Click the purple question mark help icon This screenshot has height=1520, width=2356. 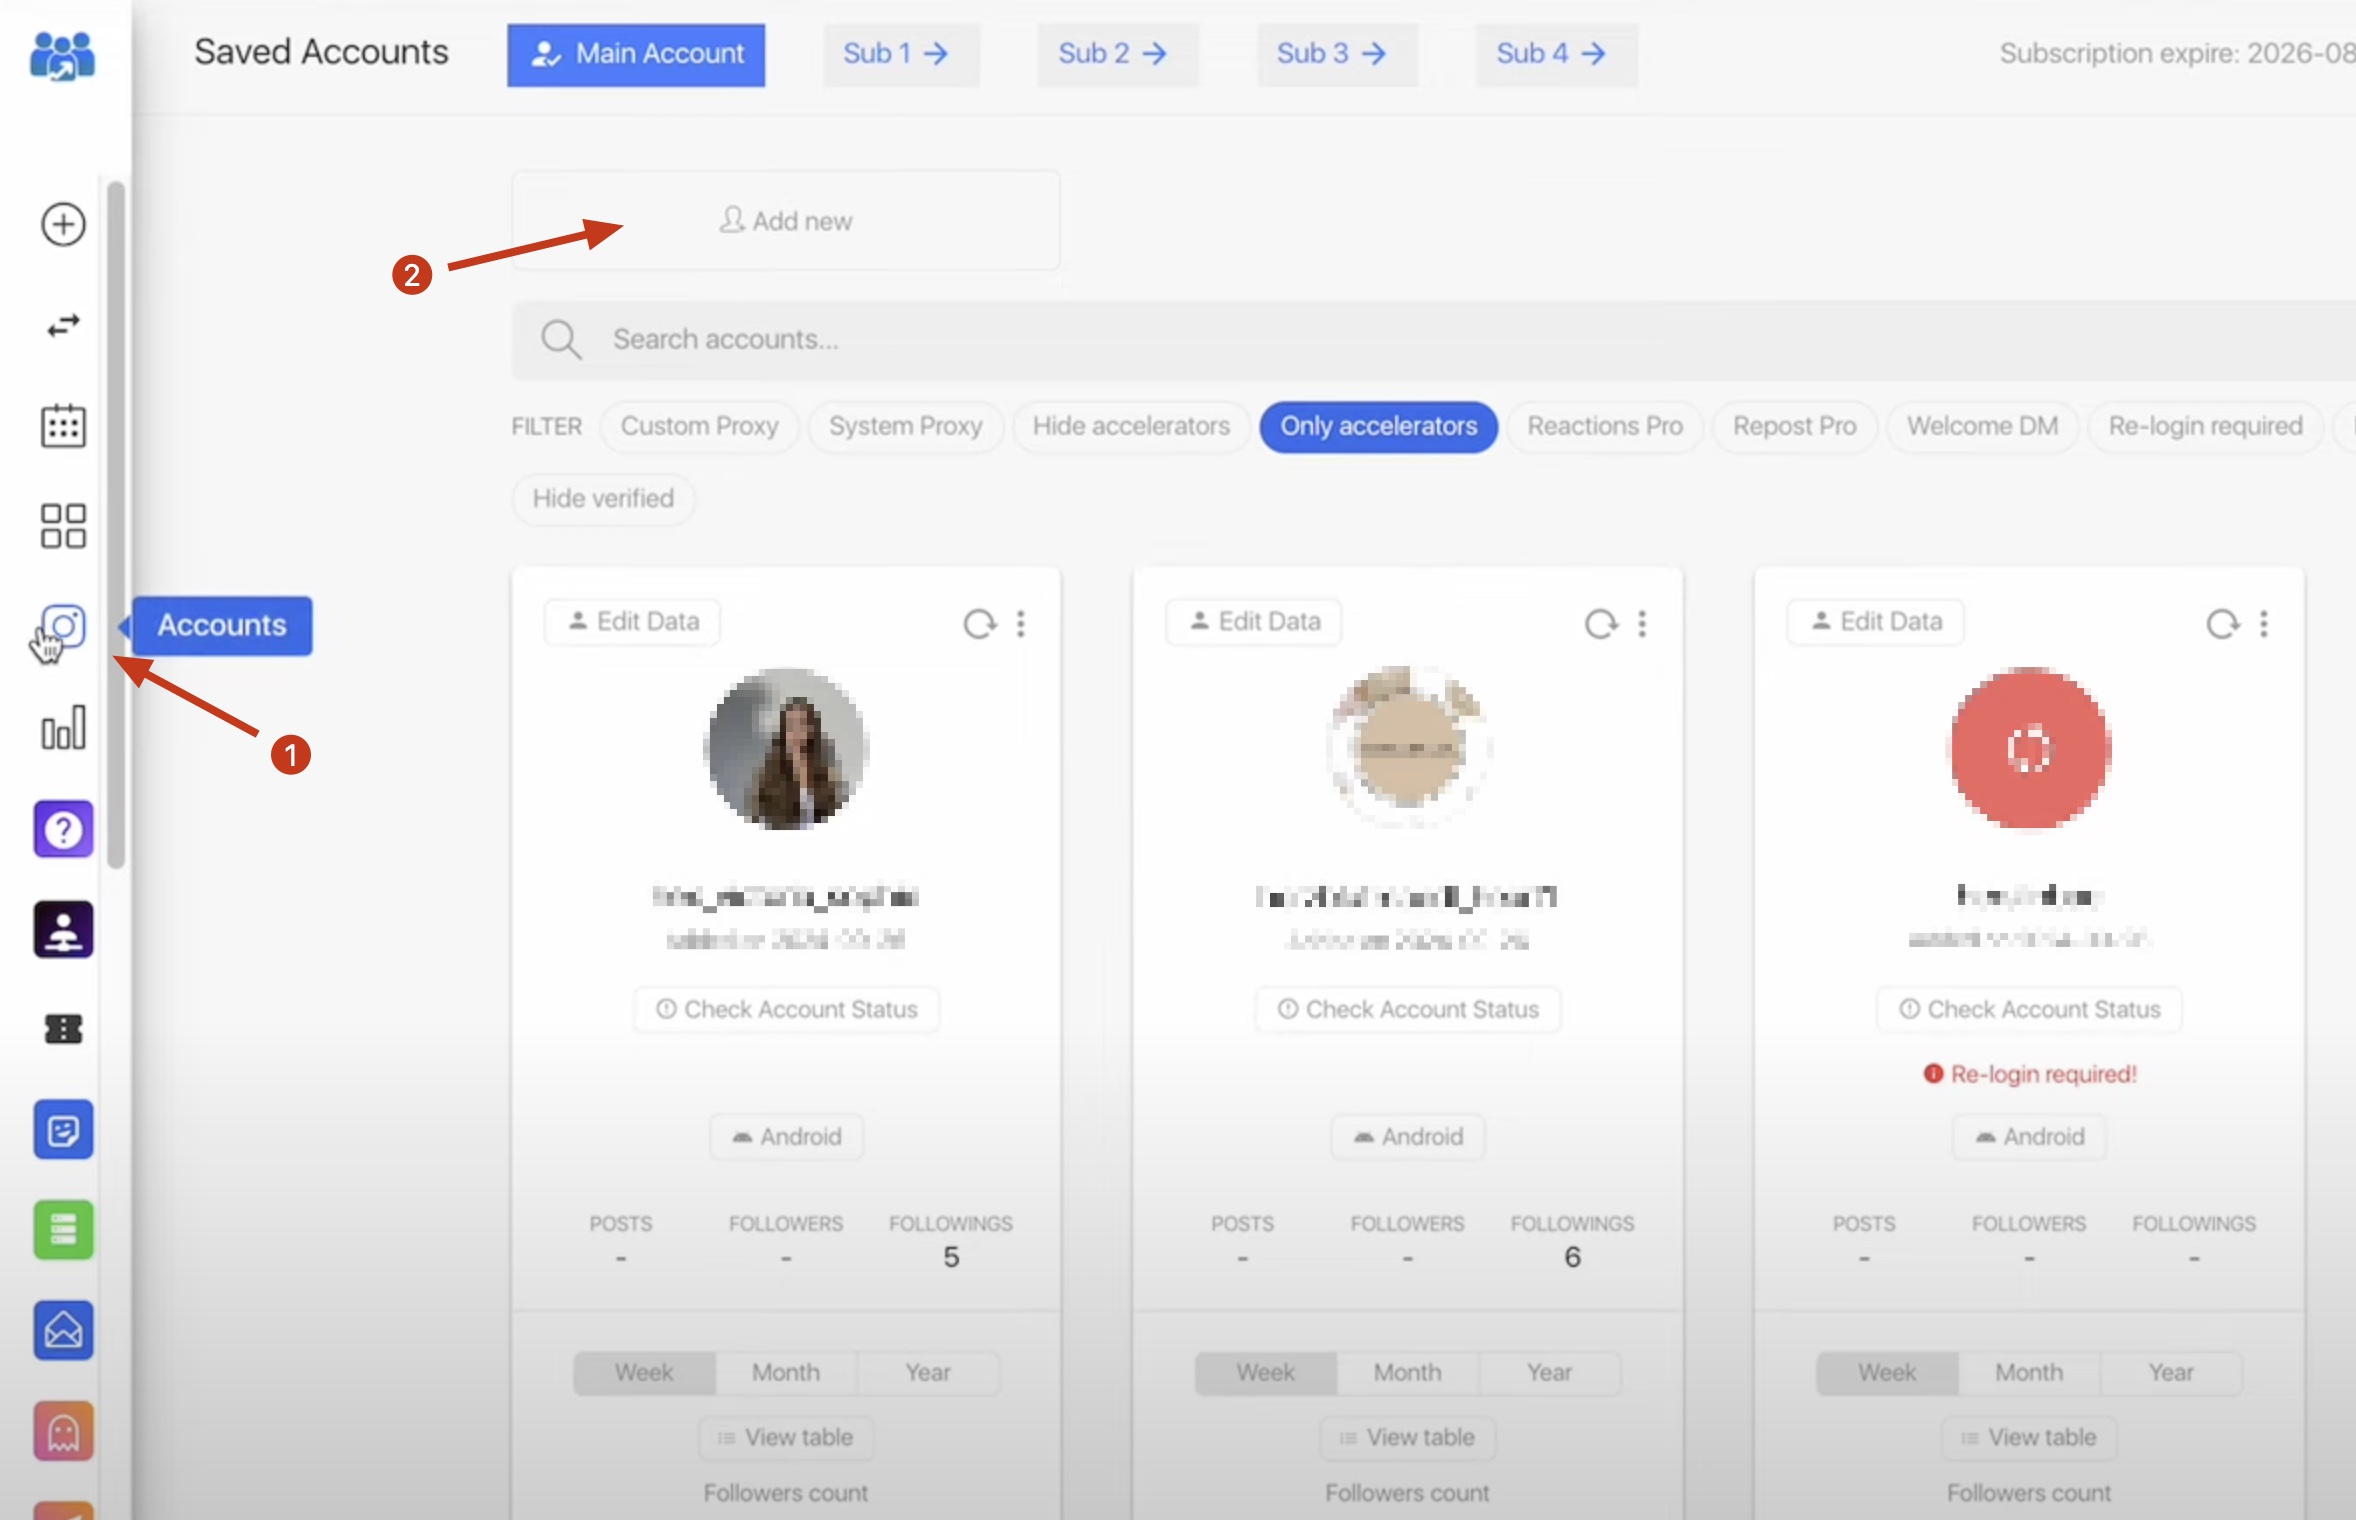click(63, 829)
